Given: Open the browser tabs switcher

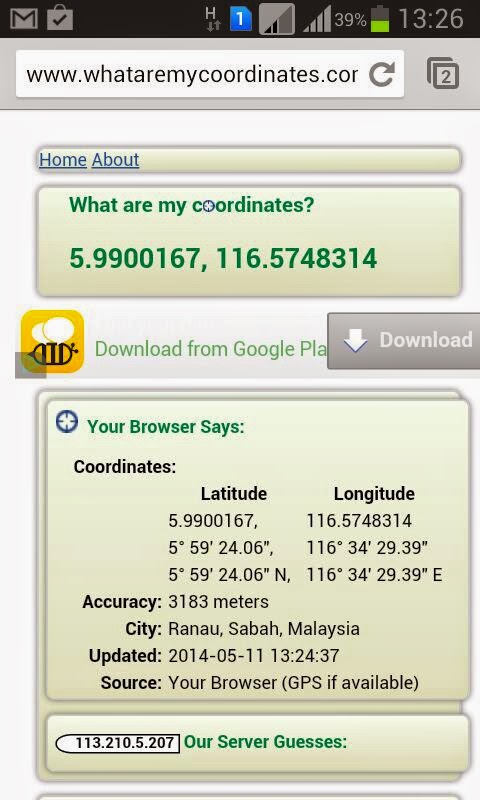Looking at the screenshot, I should pos(443,74).
